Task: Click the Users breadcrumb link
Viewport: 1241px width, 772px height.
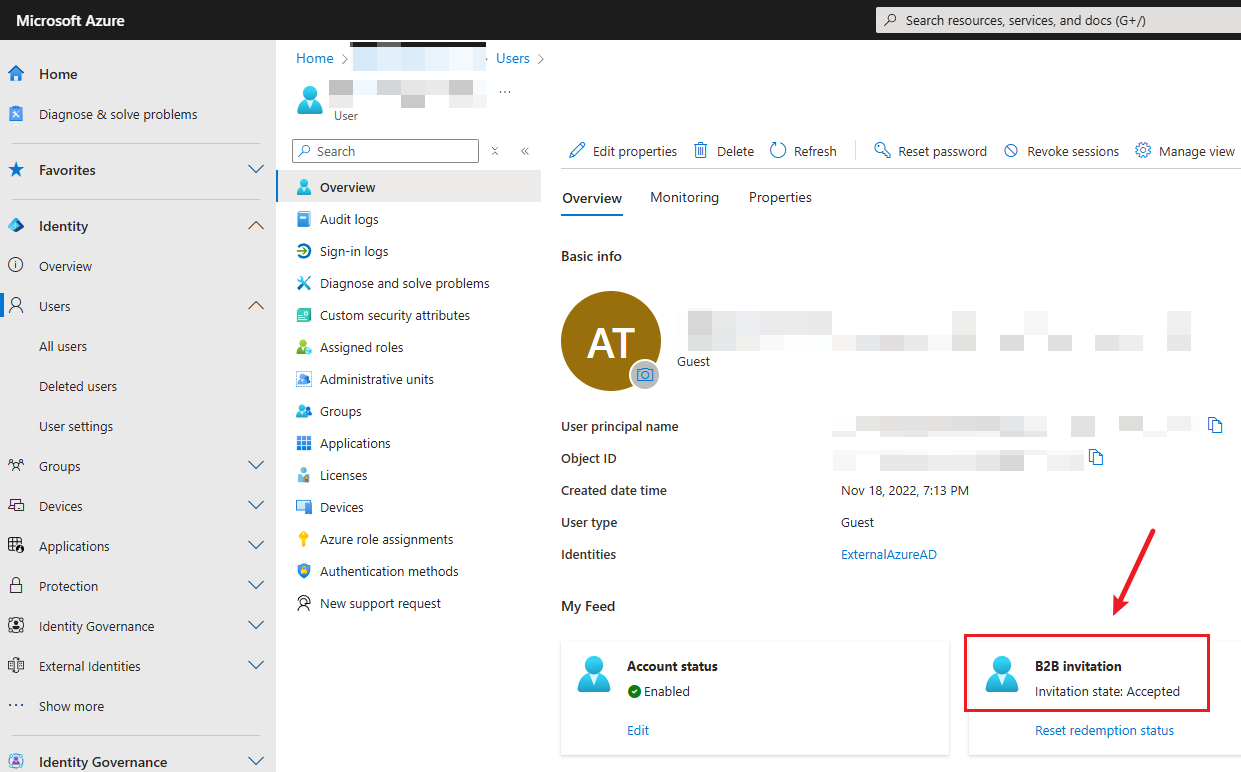Action: pos(513,59)
